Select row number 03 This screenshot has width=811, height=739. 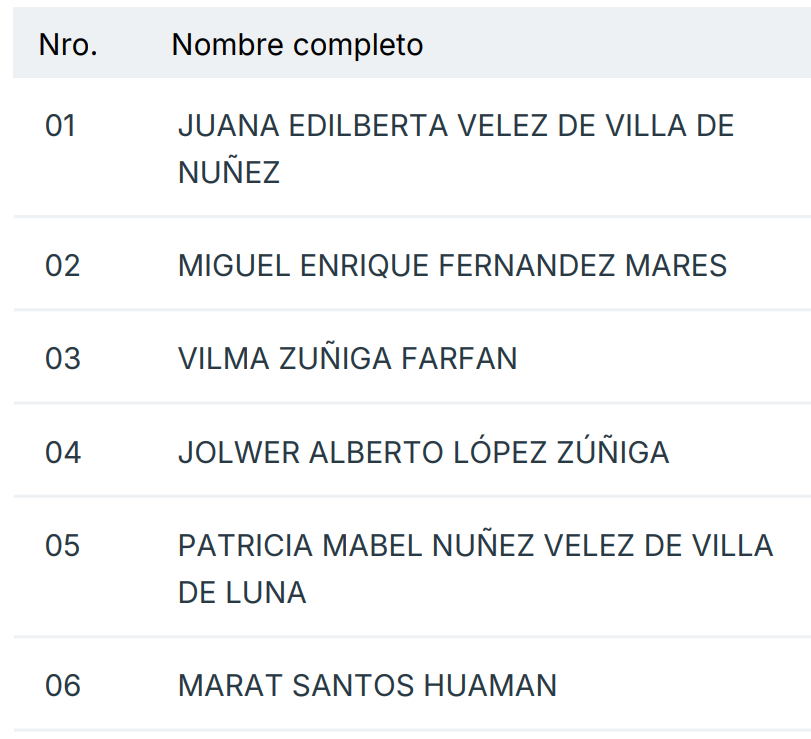pos(62,359)
